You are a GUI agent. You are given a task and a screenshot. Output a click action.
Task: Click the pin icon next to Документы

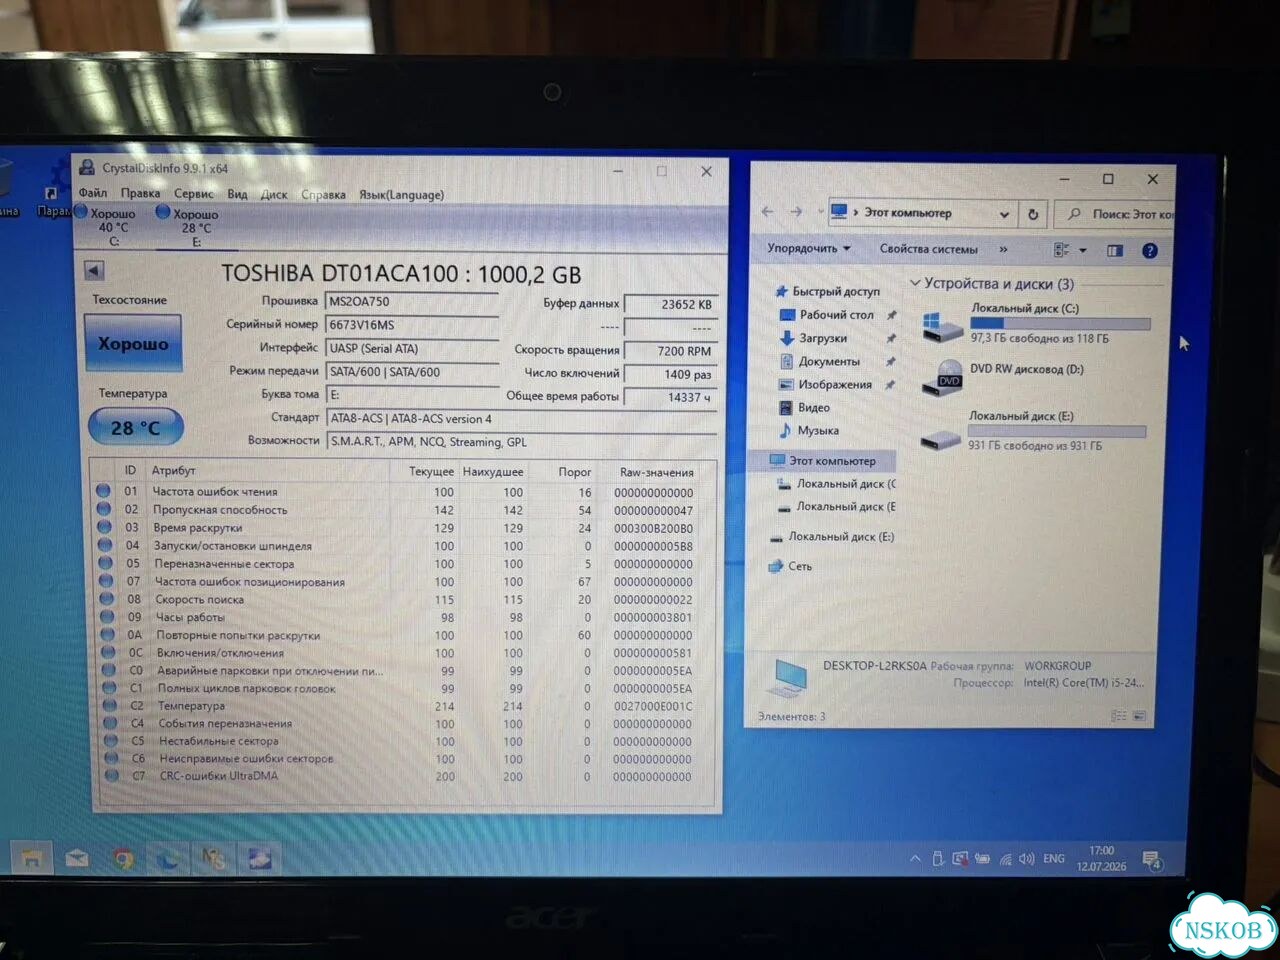[890, 361]
